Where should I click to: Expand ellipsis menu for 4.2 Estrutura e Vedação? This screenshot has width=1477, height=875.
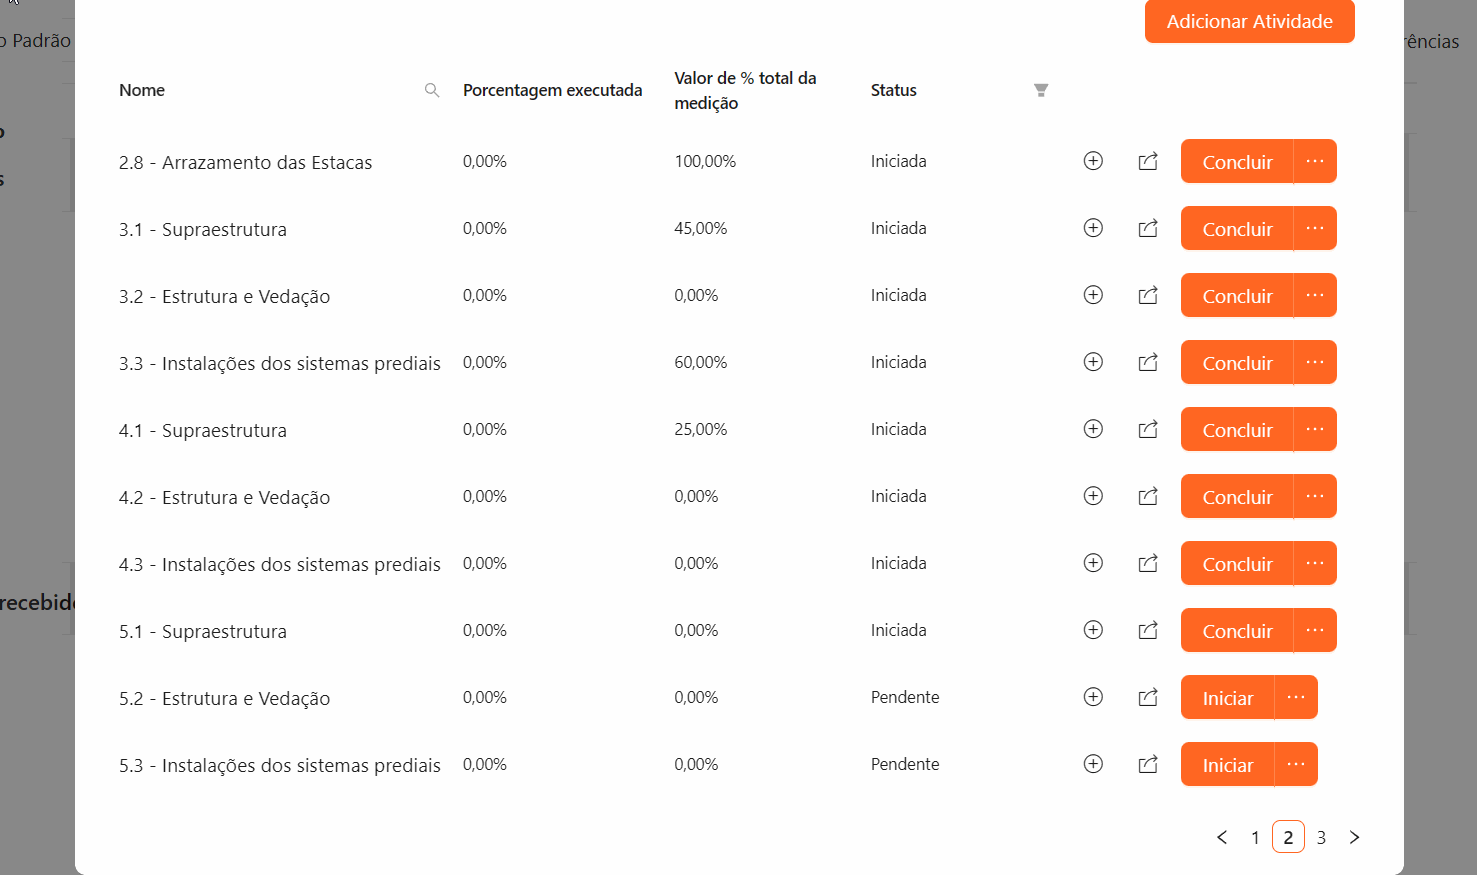point(1315,496)
